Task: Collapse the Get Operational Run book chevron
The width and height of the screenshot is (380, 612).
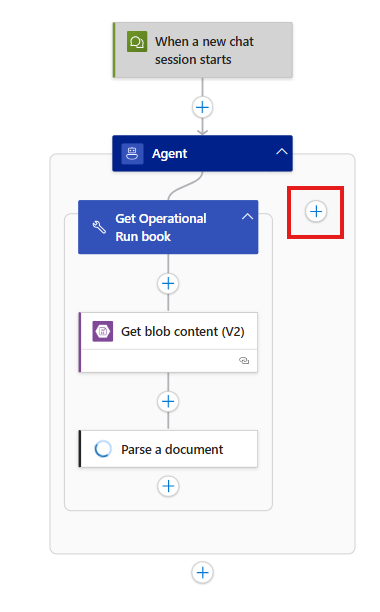Action: (x=247, y=217)
